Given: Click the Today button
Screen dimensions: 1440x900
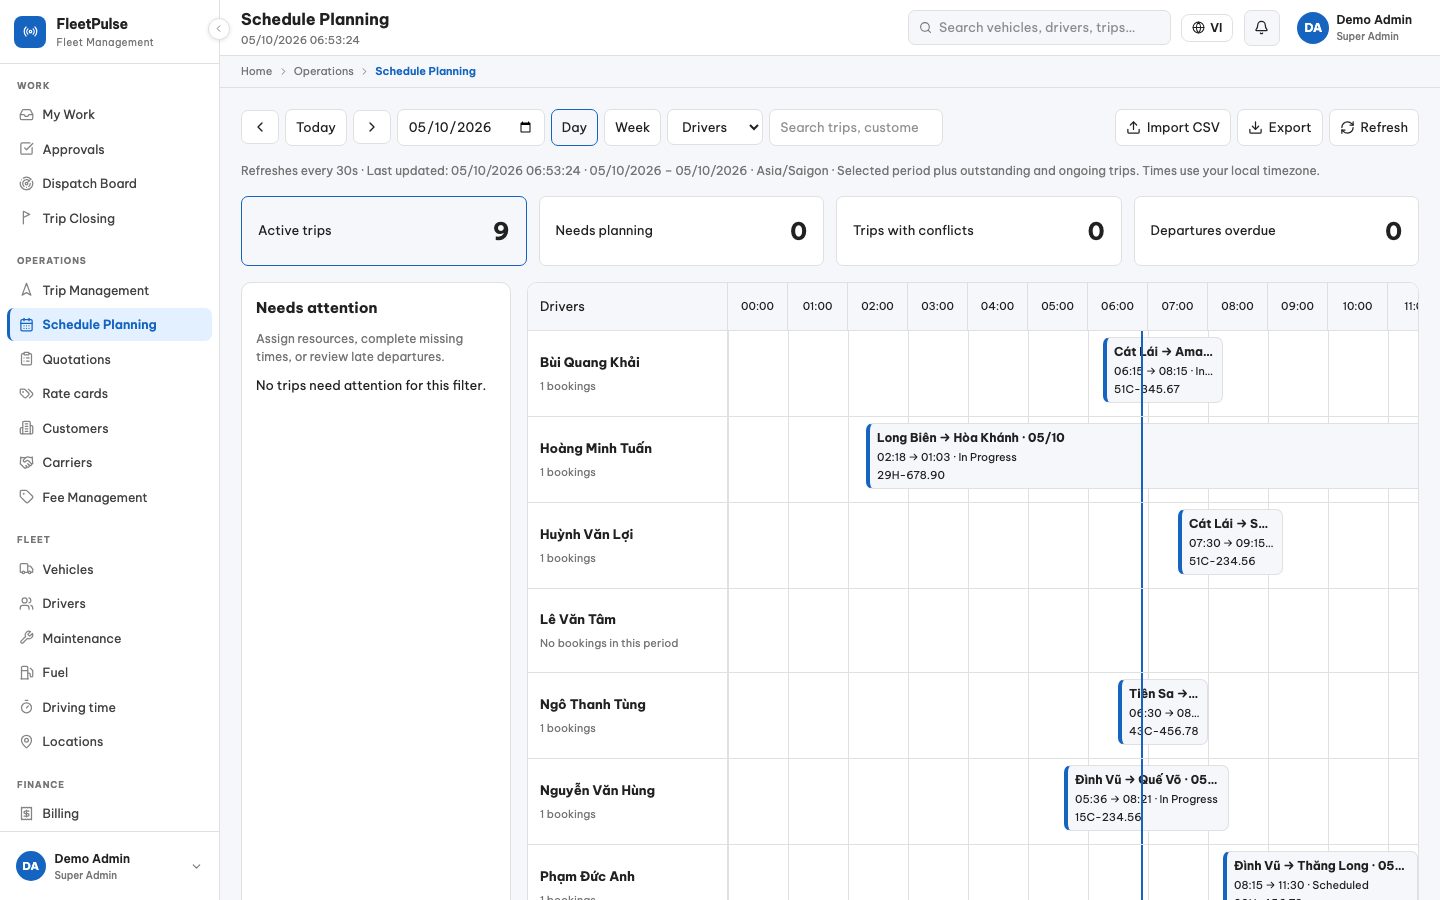Looking at the screenshot, I should [316, 127].
